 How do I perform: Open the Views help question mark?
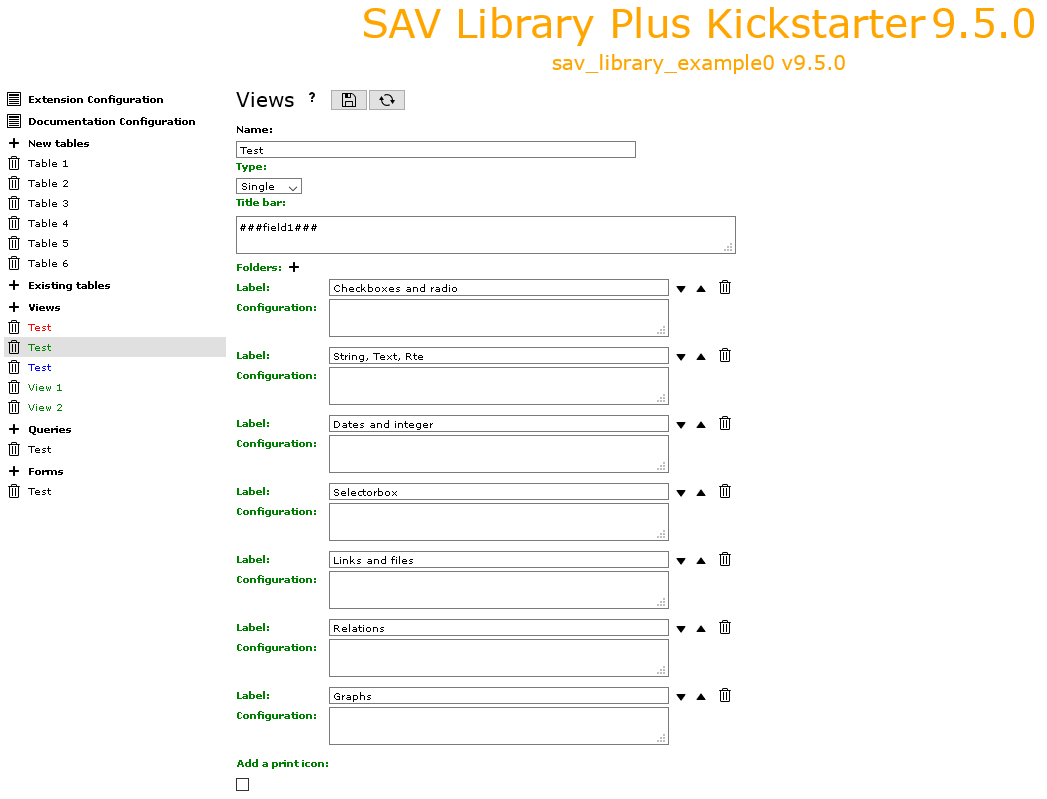coord(312,97)
